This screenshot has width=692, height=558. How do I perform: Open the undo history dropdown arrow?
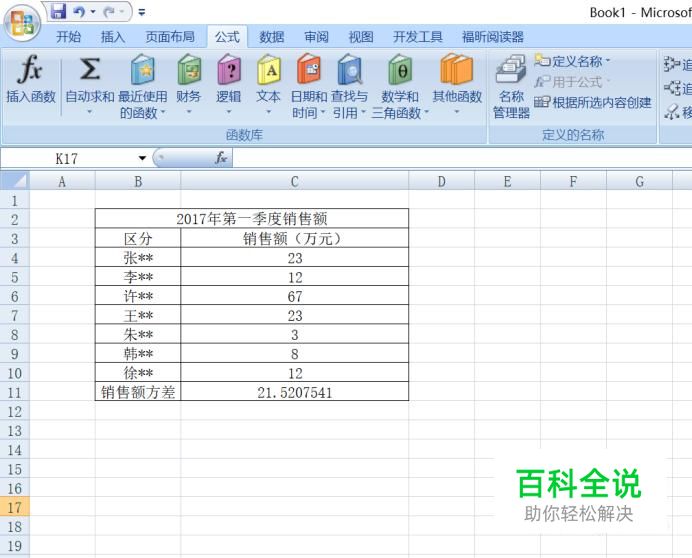(x=93, y=11)
